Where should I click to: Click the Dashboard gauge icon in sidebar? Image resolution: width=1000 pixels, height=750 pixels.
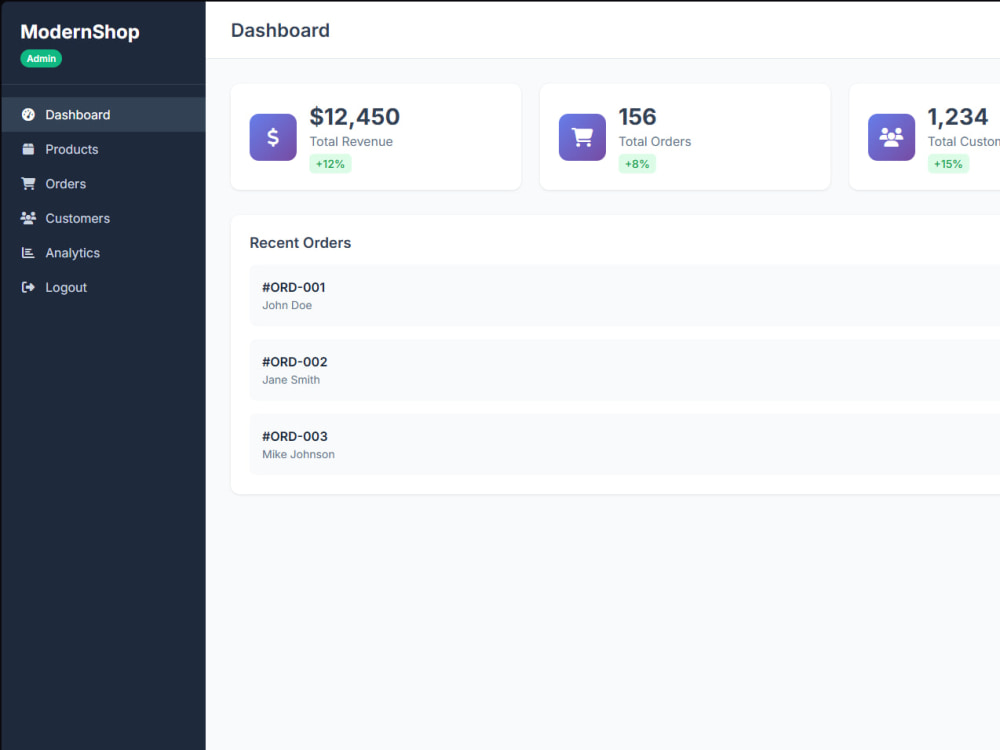[x=28, y=115]
